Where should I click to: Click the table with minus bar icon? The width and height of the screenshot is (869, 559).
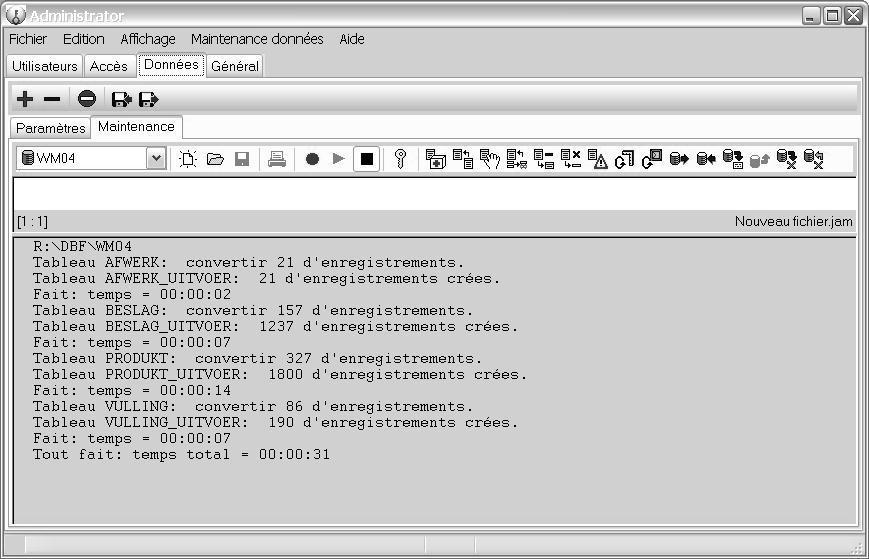click(544, 159)
